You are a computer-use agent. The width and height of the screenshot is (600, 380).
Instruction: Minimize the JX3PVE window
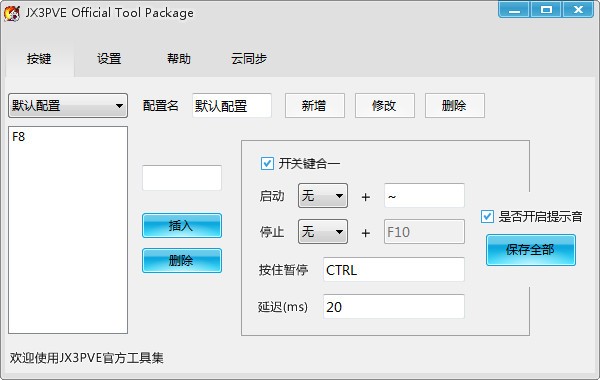point(514,9)
